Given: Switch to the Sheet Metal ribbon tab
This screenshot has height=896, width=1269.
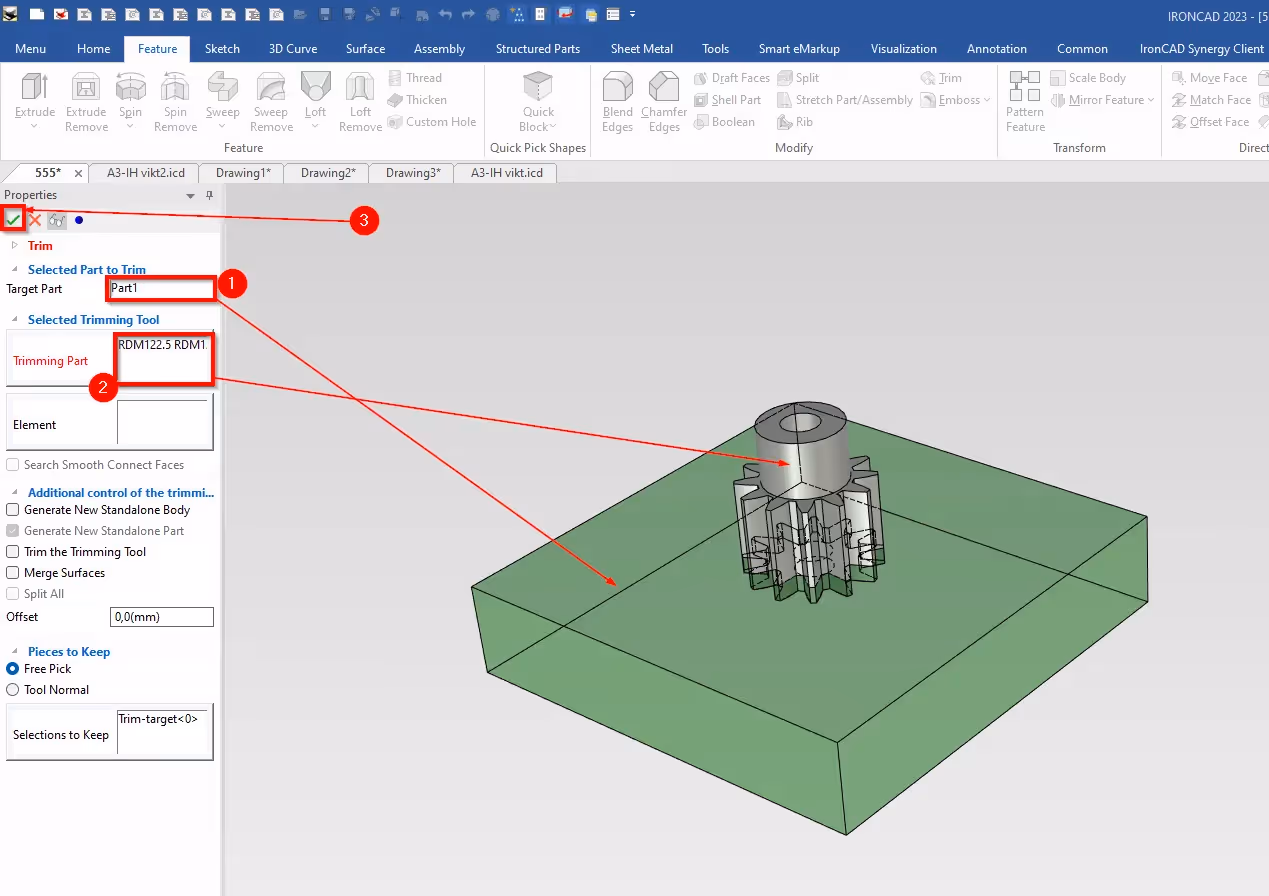Looking at the screenshot, I should tap(641, 48).
